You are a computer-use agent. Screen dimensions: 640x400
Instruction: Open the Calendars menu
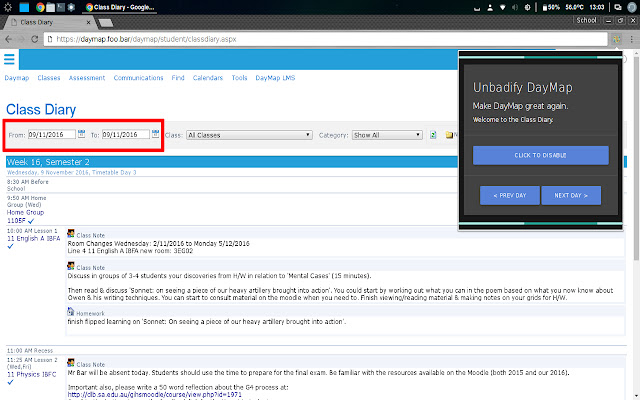[207, 77]
